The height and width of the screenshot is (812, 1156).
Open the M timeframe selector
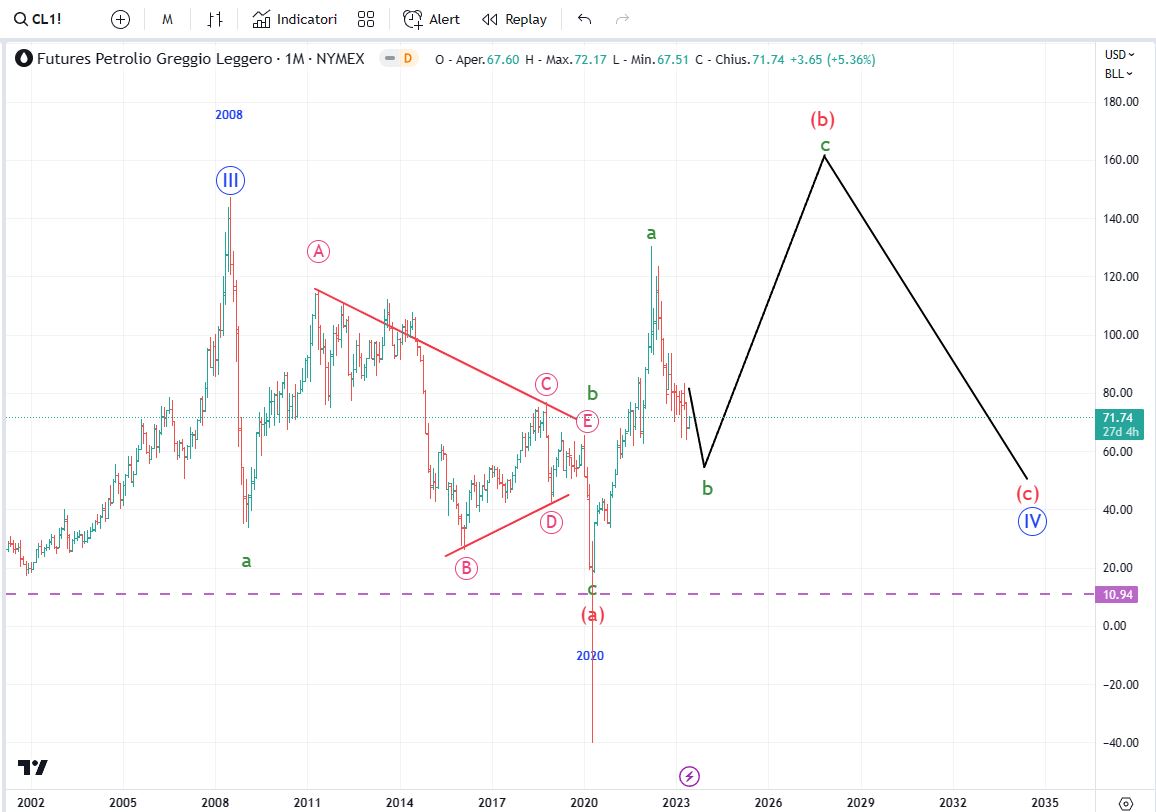pyautogui.click(x=167, y=19)
